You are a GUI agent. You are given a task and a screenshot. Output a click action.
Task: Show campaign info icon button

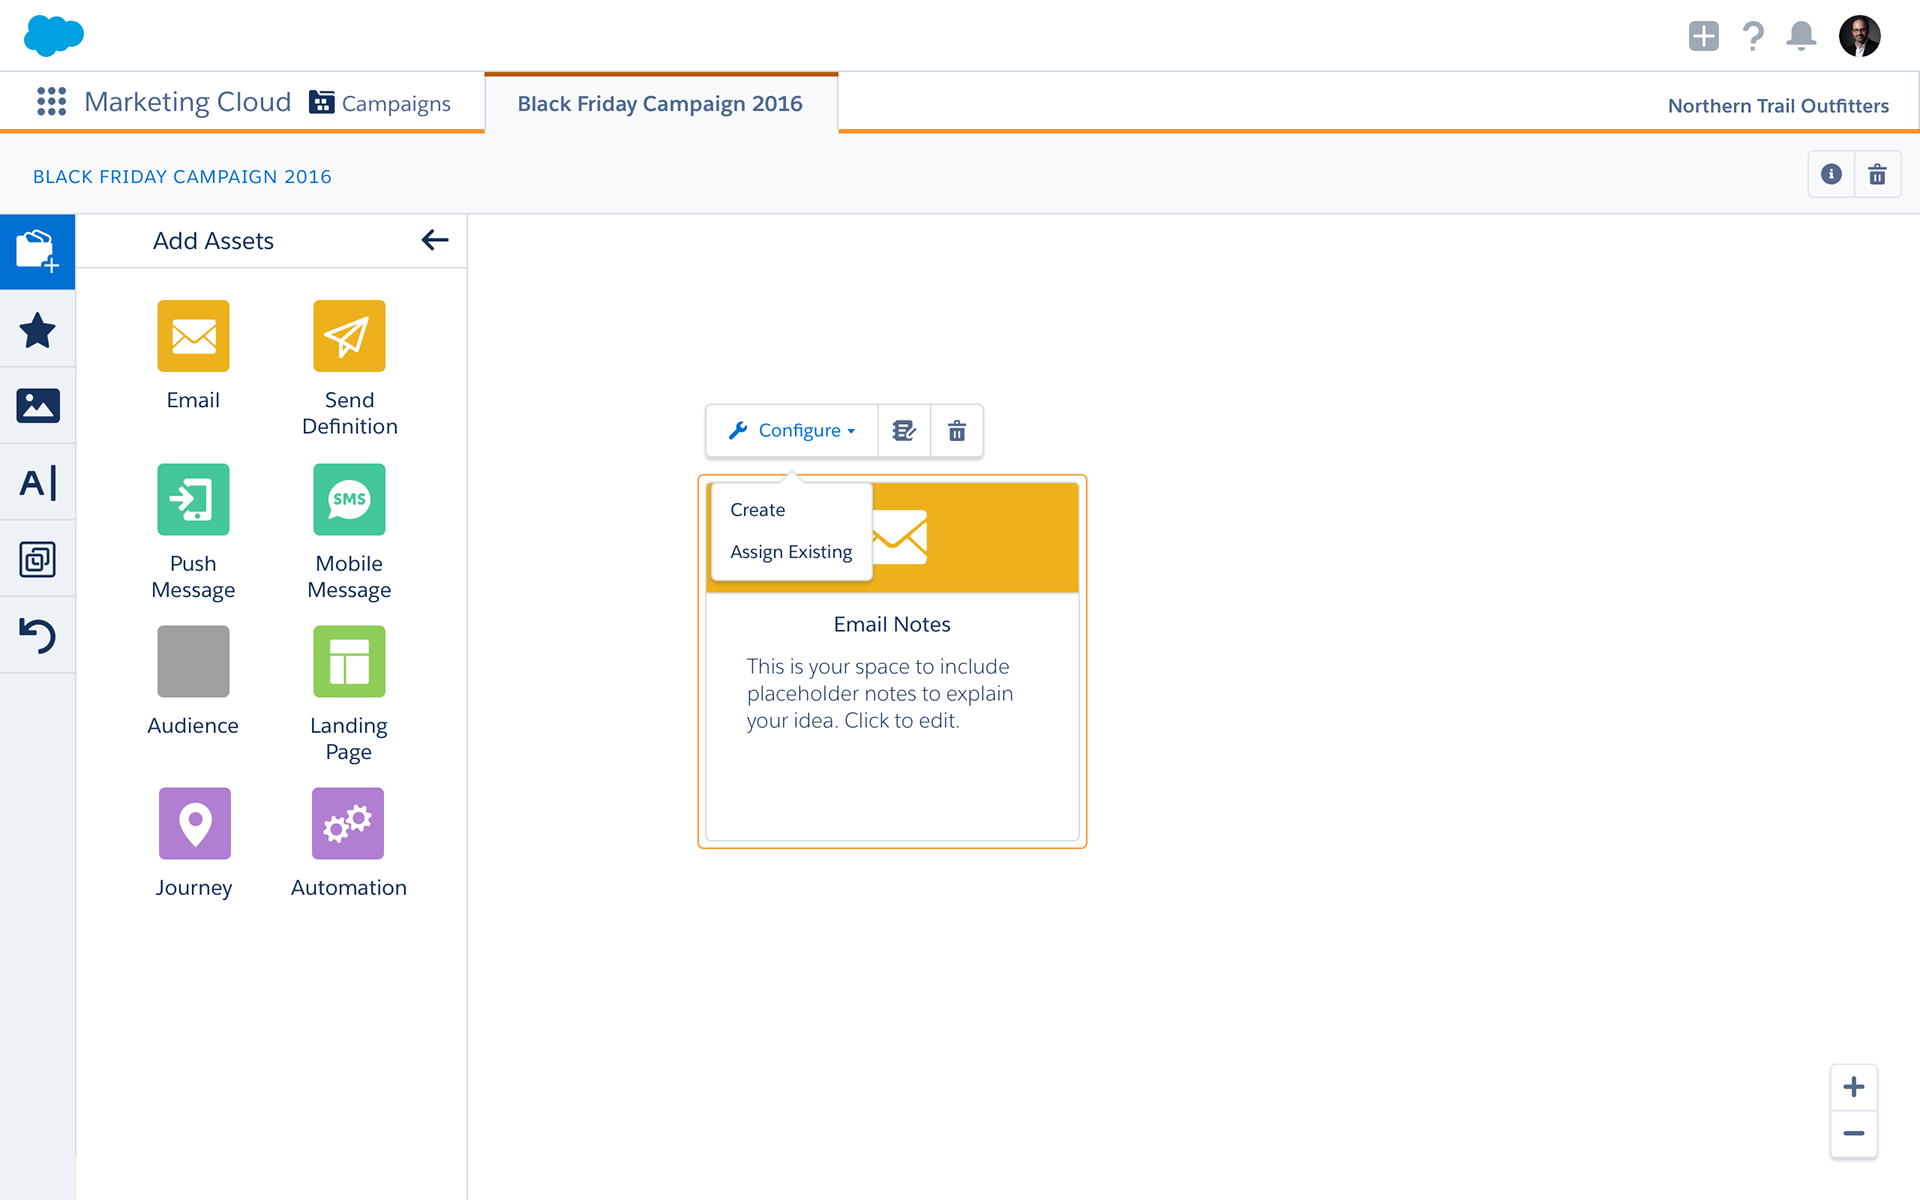(1831, 174)
